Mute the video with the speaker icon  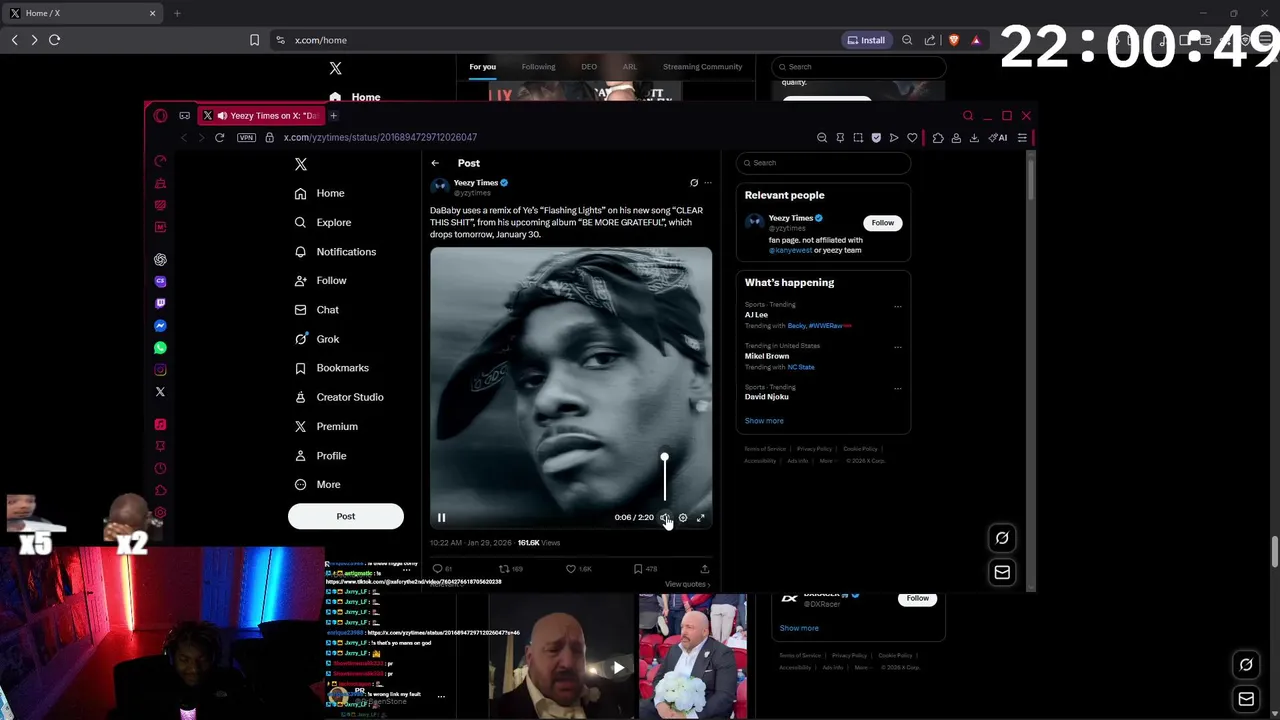click(665, 517)
